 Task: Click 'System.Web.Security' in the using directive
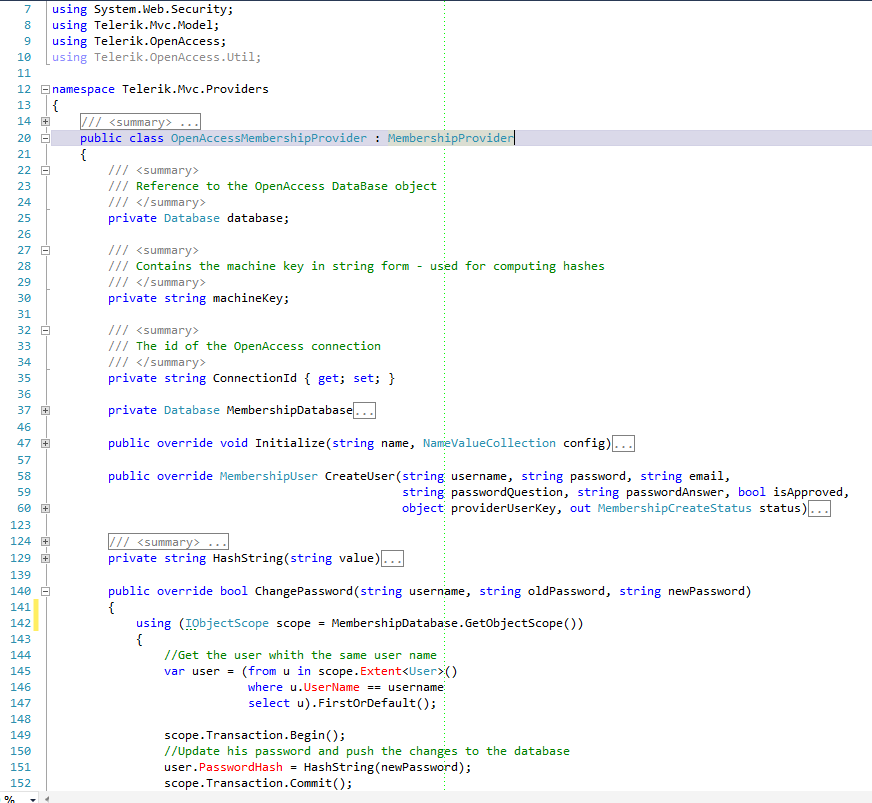coord(160,9)
